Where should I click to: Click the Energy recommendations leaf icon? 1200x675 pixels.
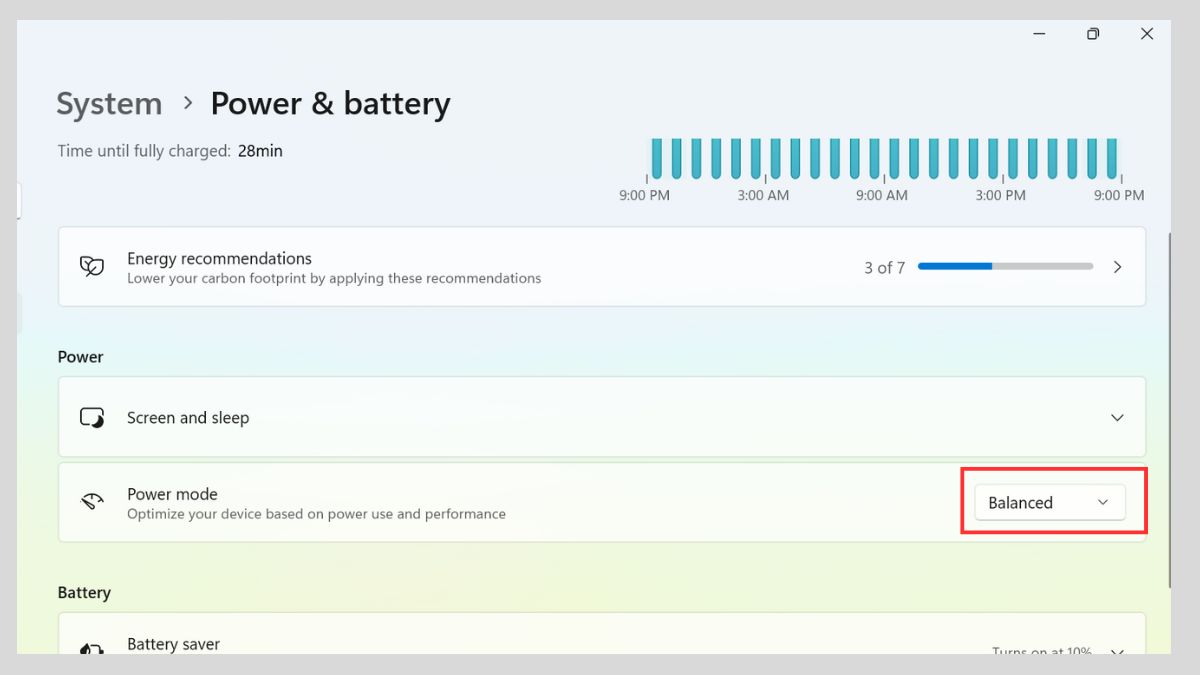pyautogui.click(x=92, y=267)
